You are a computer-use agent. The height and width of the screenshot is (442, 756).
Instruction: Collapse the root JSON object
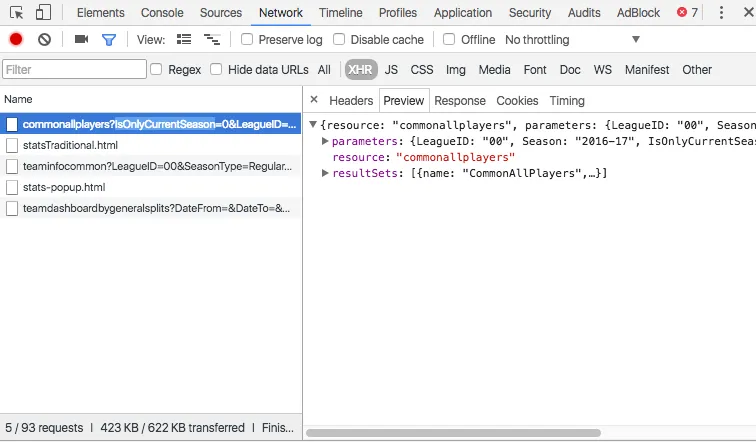(x=313, y=124)
